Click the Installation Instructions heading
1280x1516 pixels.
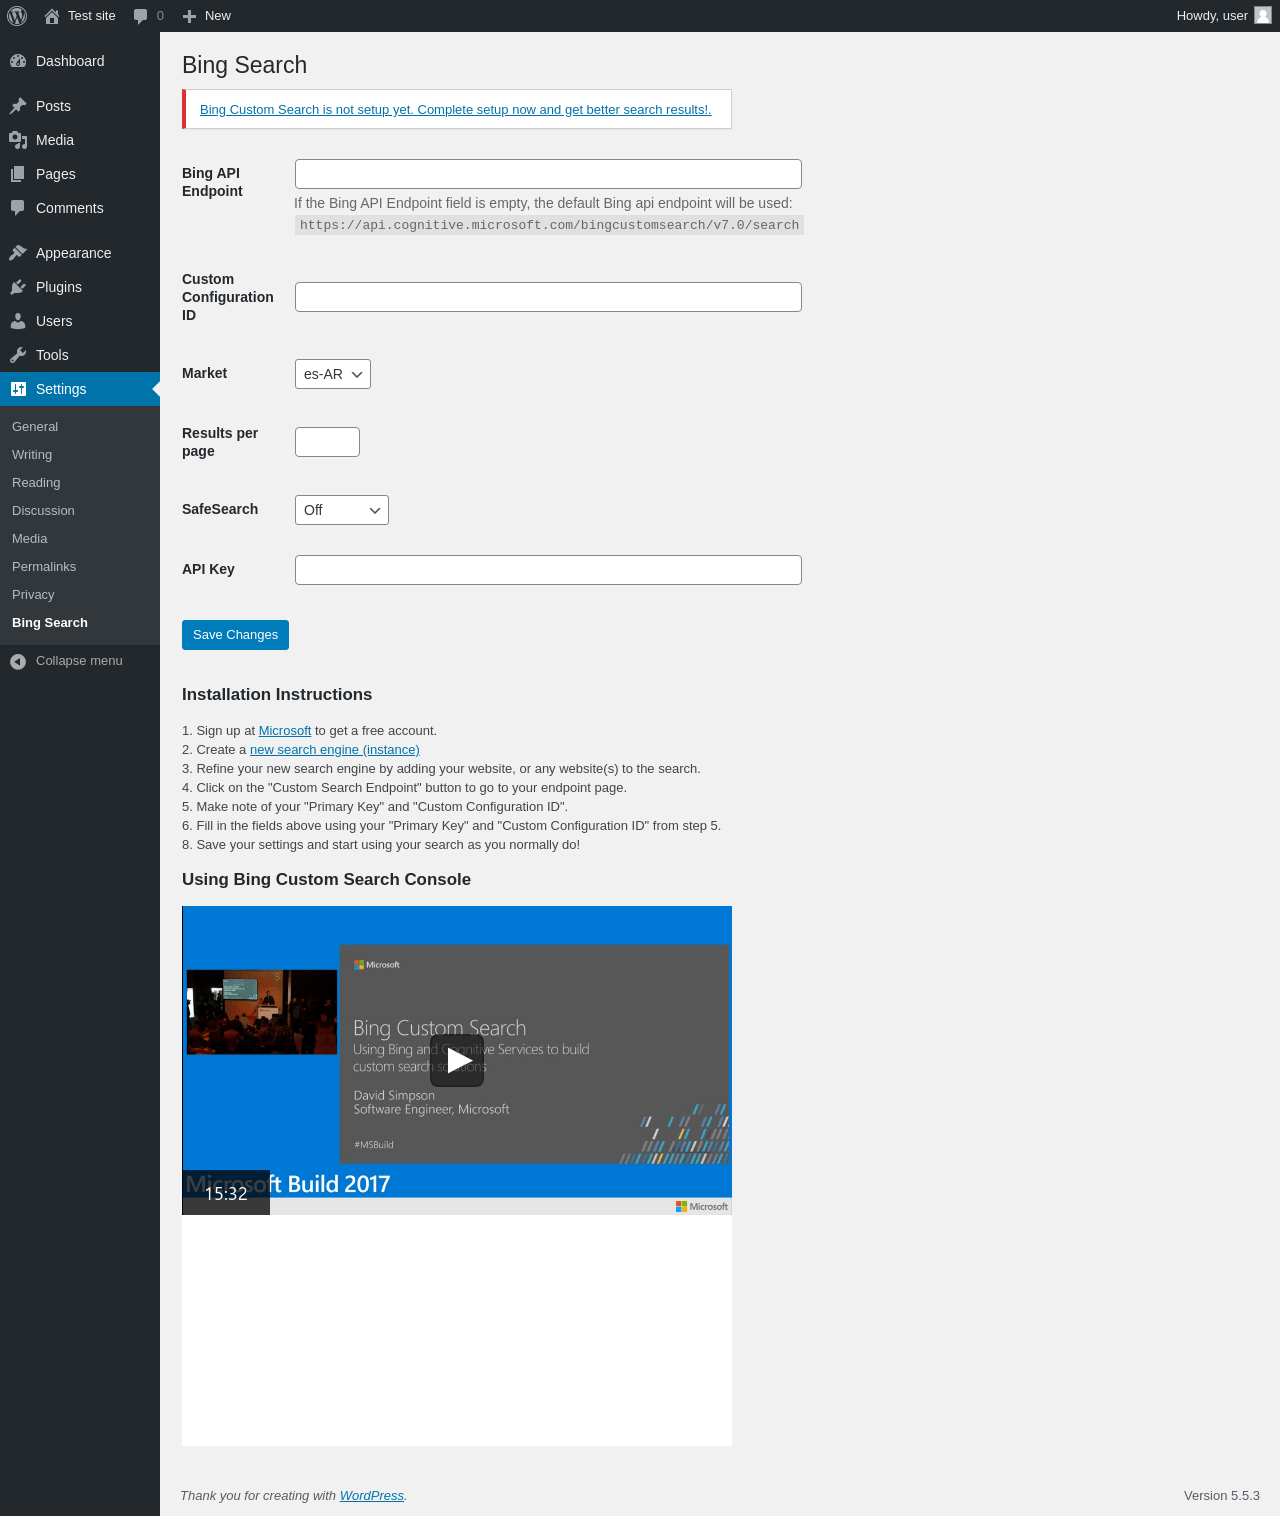click(x=277, y=695)
